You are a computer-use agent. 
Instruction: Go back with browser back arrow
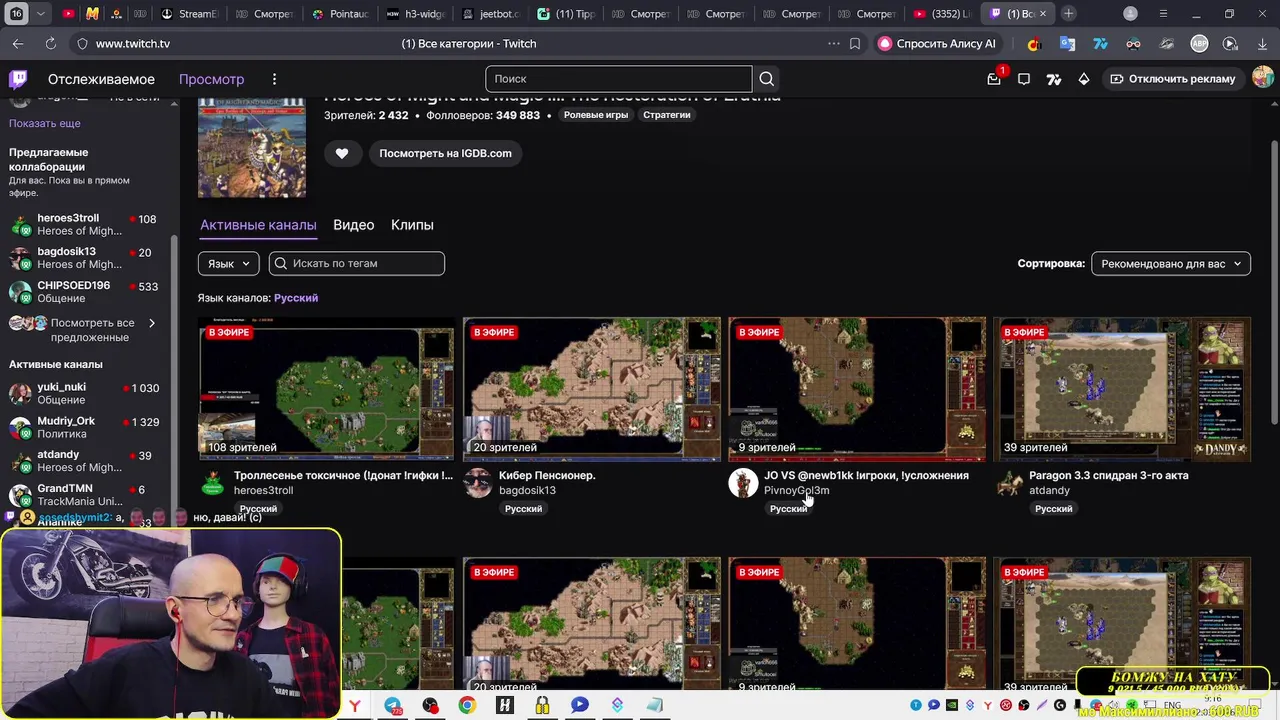(x=18, y=44)
